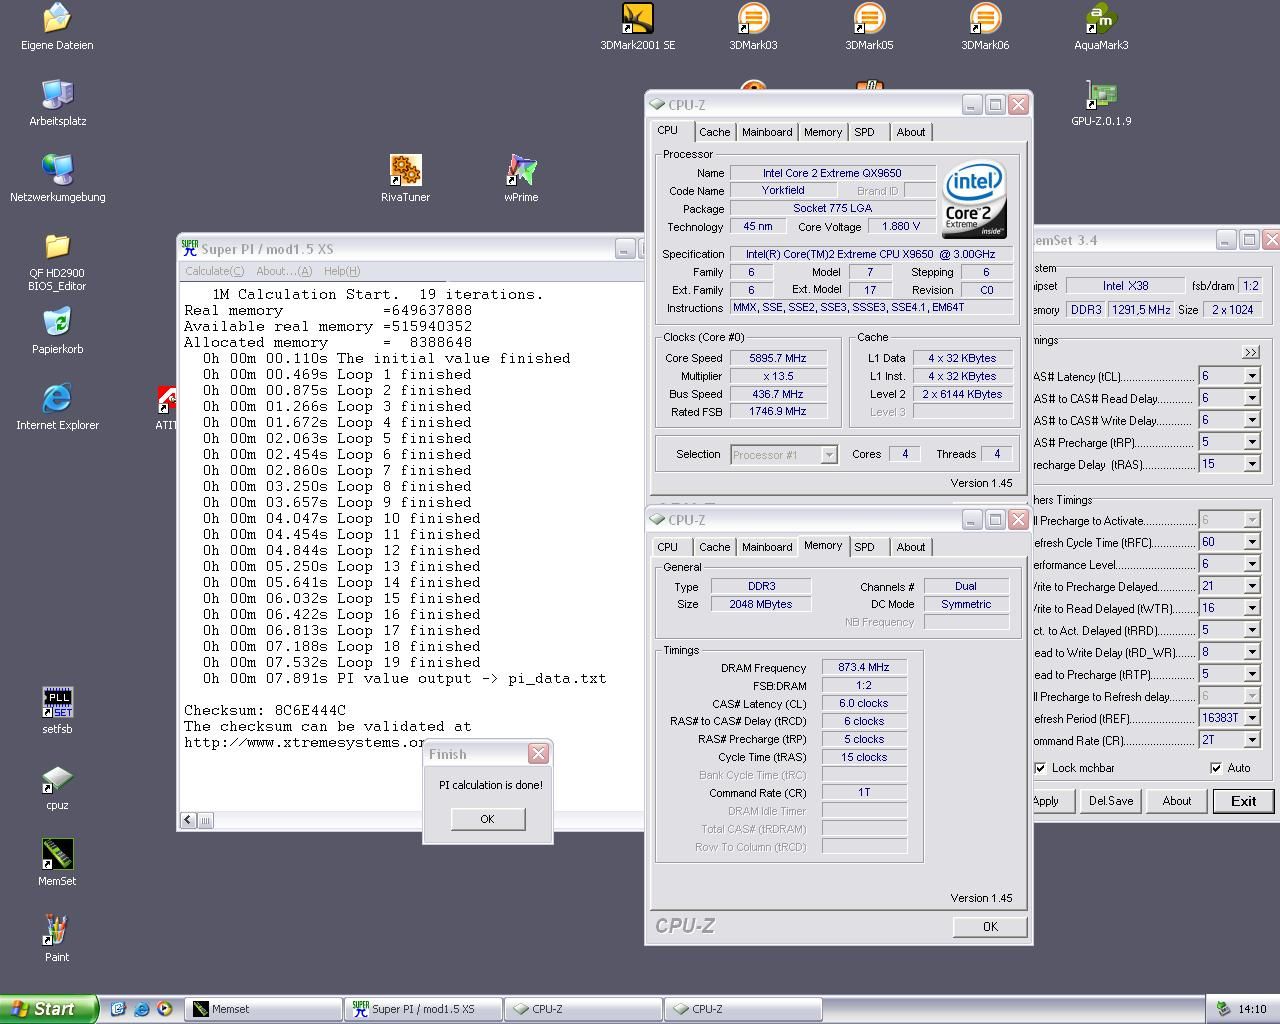The width and height of the screenshot is (1280, 1024).
Task: Click OK in the Finish dialog
Action: point(487,819)
